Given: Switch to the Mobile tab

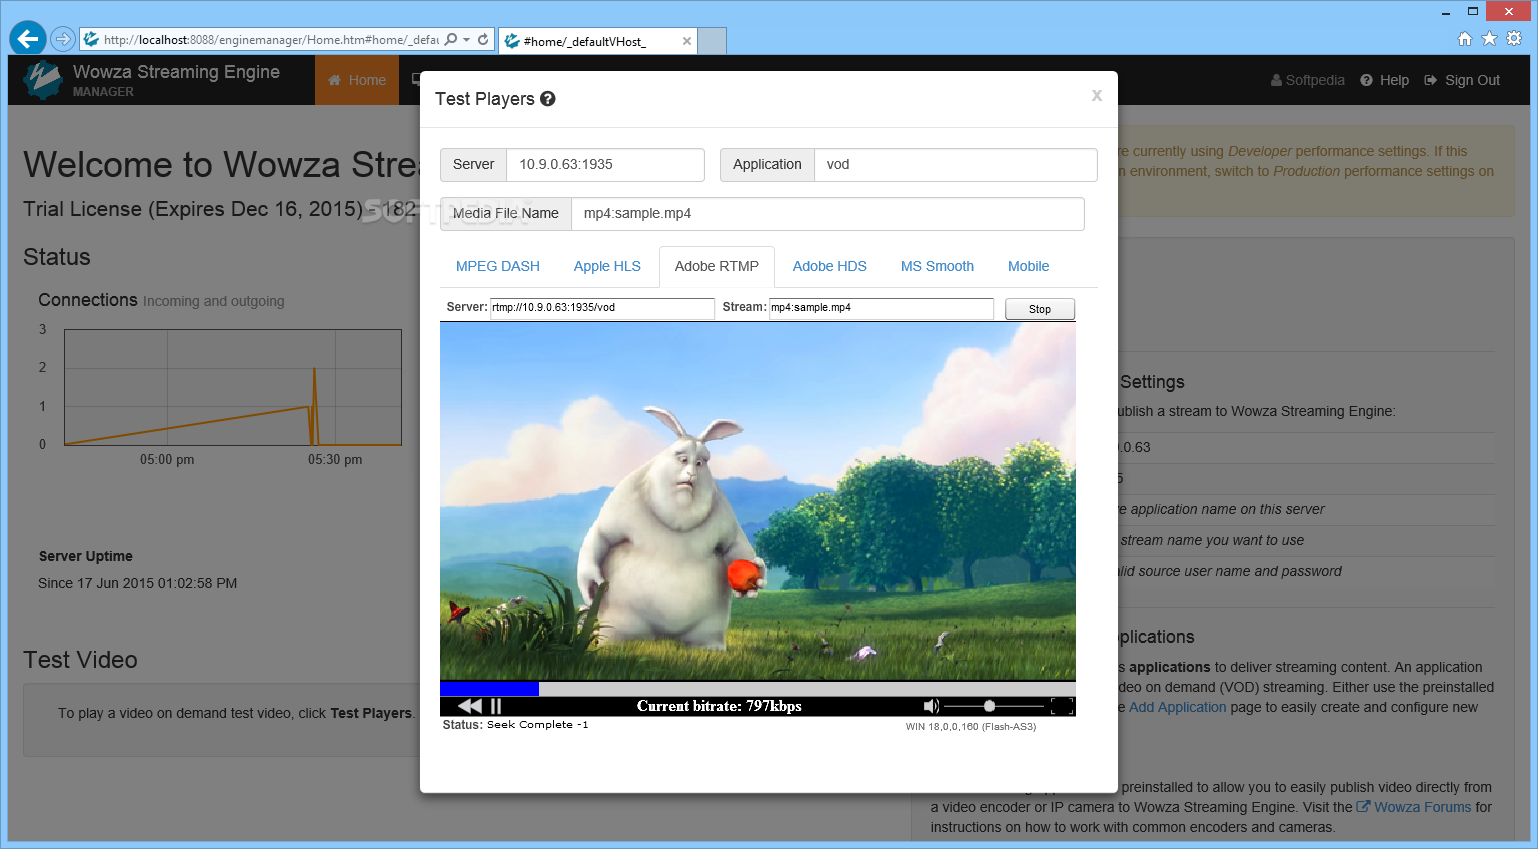Looking at the screenshot, I should pyautogui.click(x=1028, y=266).
